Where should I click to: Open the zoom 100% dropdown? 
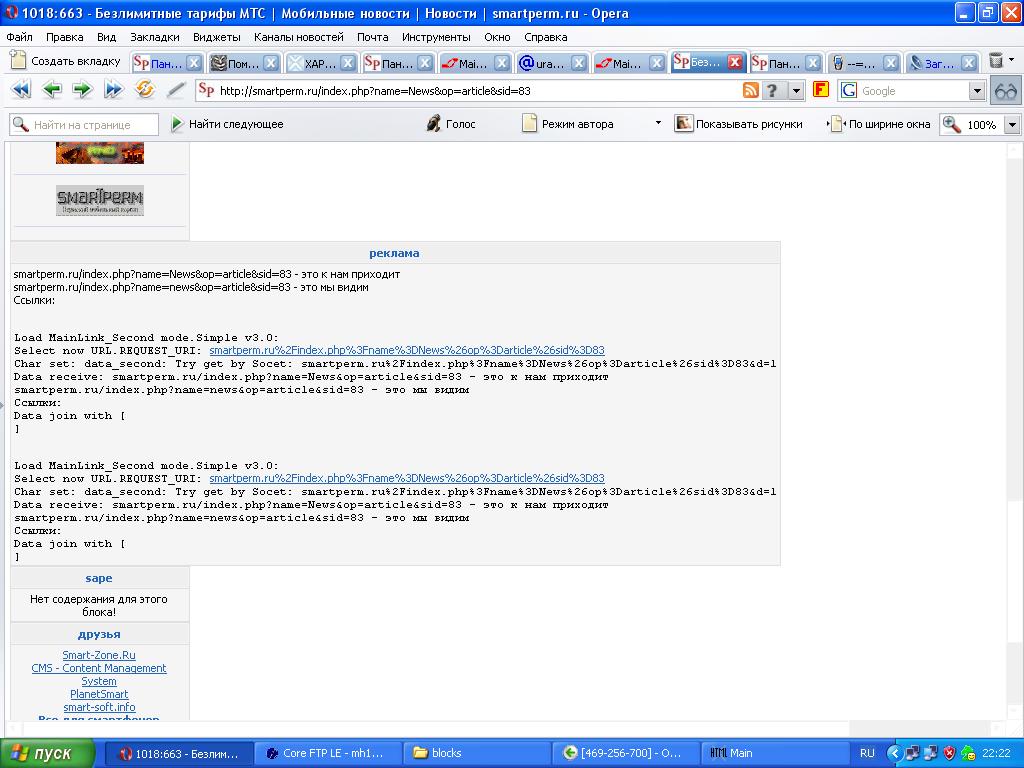click(1011, 125)
